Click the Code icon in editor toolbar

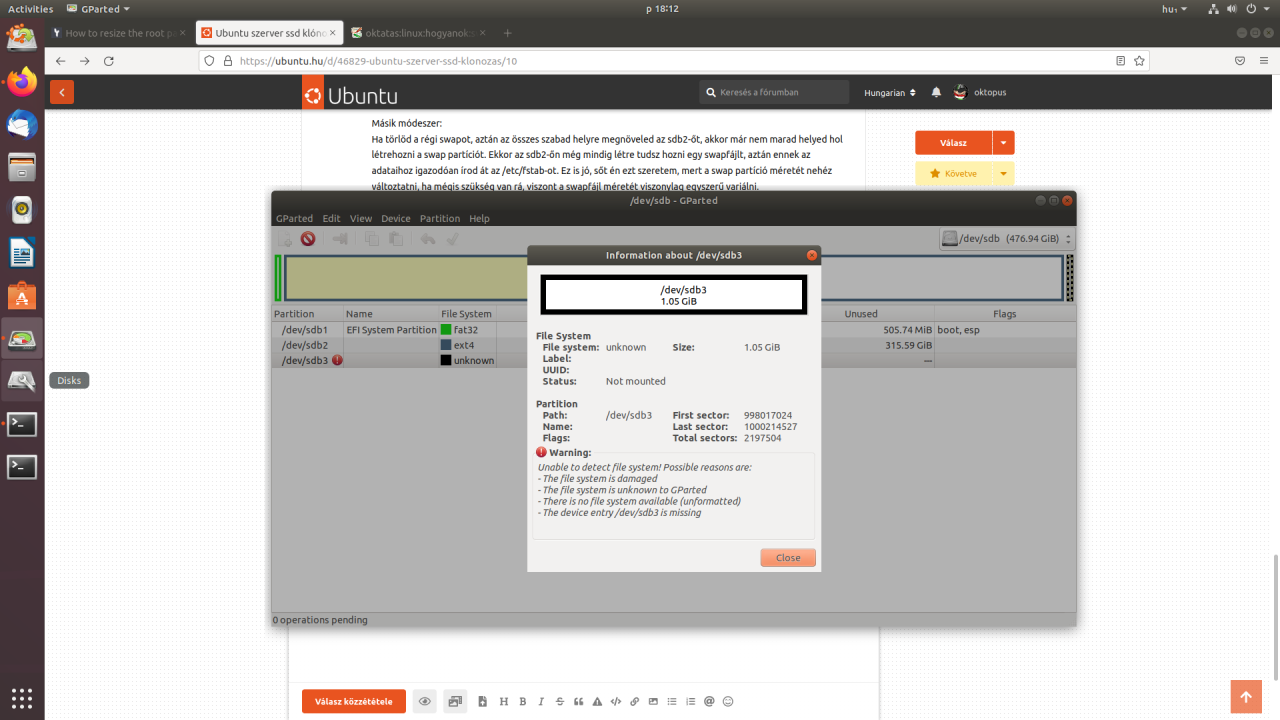[616, 701]
